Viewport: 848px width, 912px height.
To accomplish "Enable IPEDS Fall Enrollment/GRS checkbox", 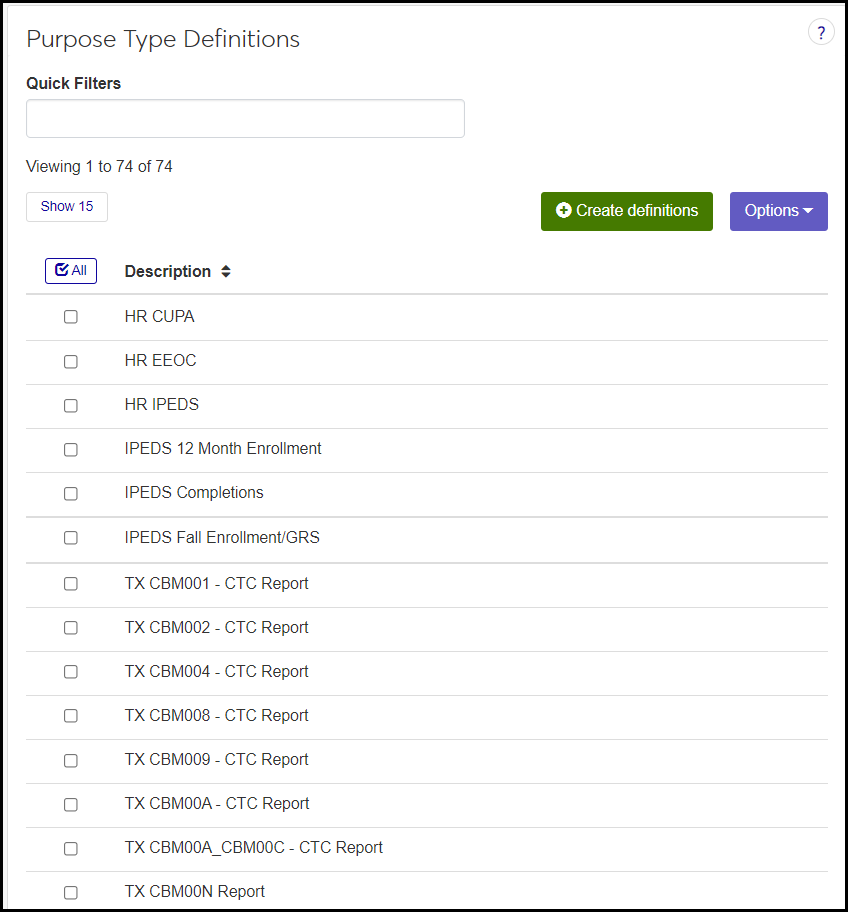I will point(71,538).
